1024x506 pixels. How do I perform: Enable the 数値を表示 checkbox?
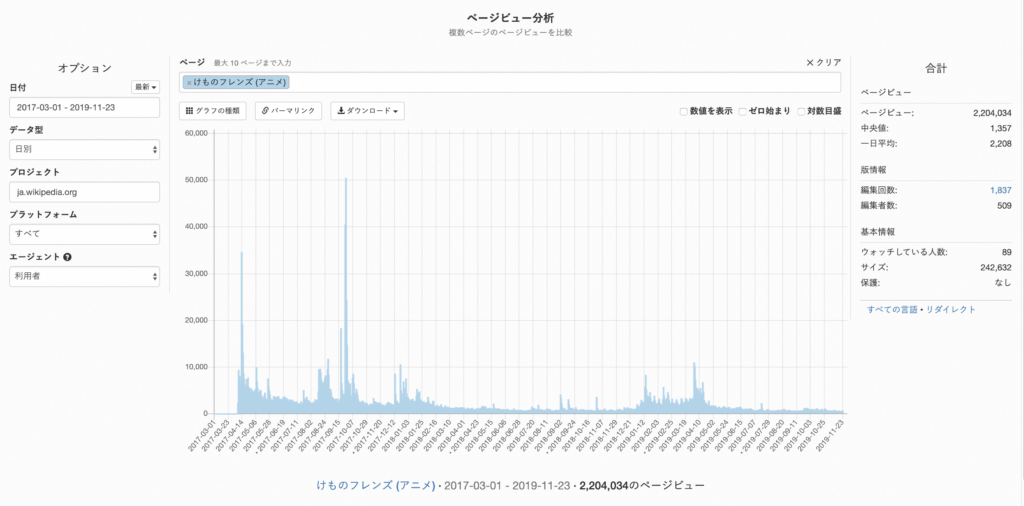tap(684, 112)
